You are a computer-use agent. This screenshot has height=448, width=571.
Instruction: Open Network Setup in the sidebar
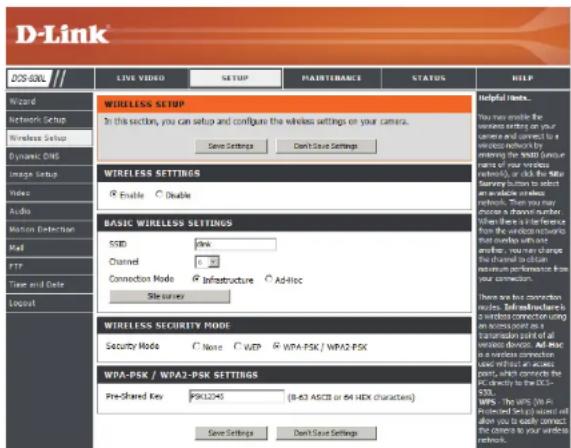point(50,120)
